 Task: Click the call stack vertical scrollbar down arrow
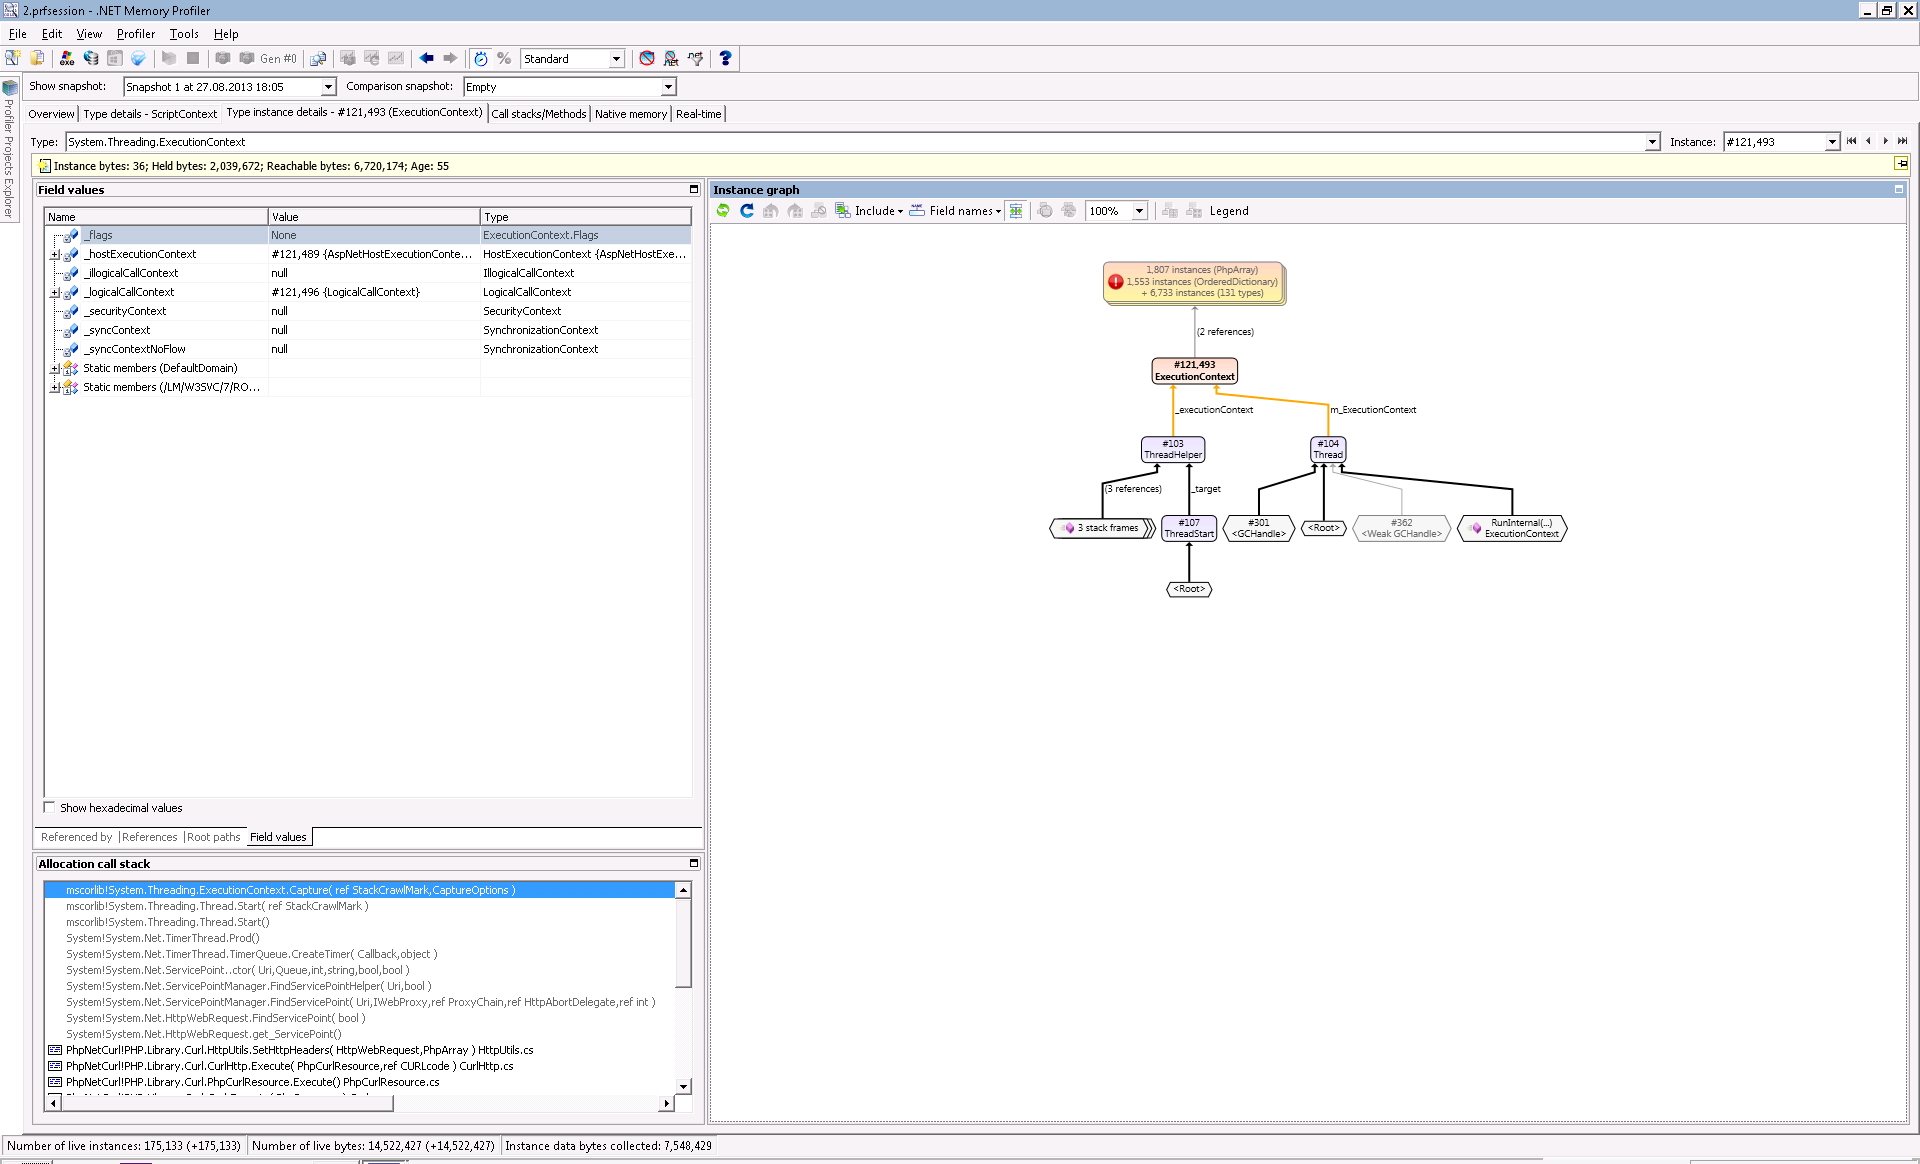click(683, 1086)
